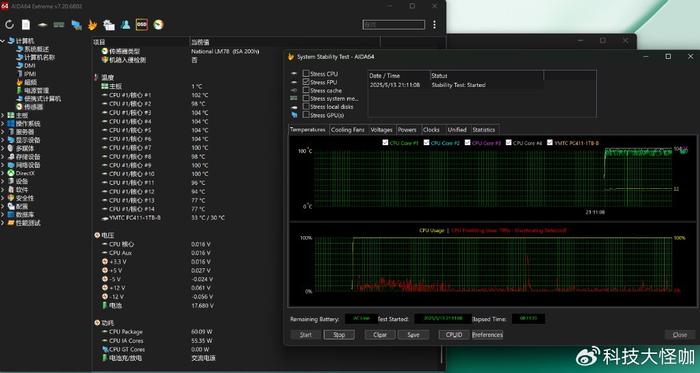Click the Clear button
The height and width of the screenshot is (373, 700).
(x=380, y=335)
